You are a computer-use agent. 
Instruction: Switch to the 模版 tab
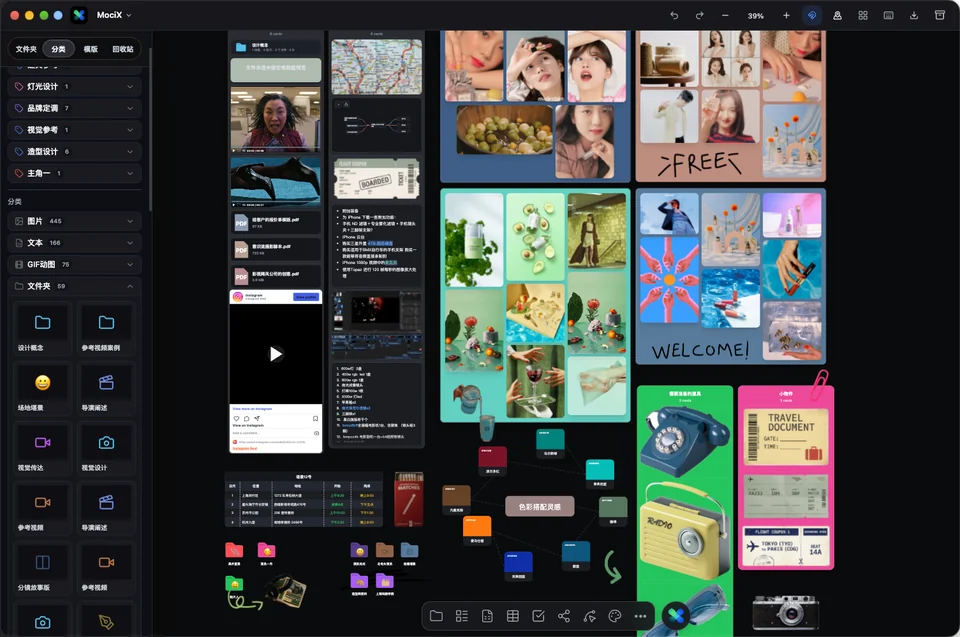coord(91,49)
